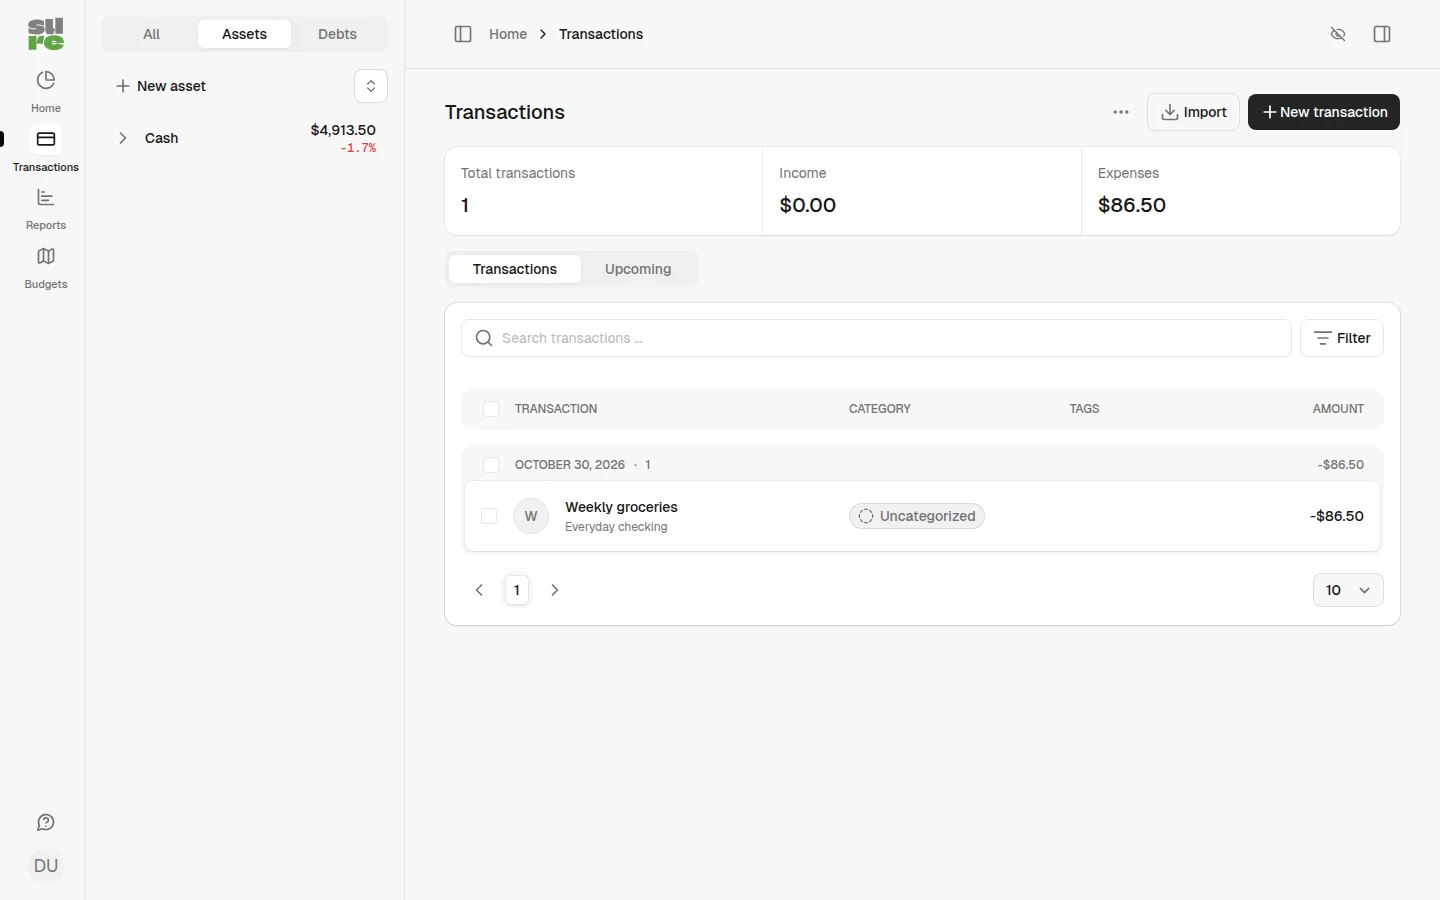Switch to the Debts tab
The height and width of the screenshot is (900, 1440).
coord(337,34)
